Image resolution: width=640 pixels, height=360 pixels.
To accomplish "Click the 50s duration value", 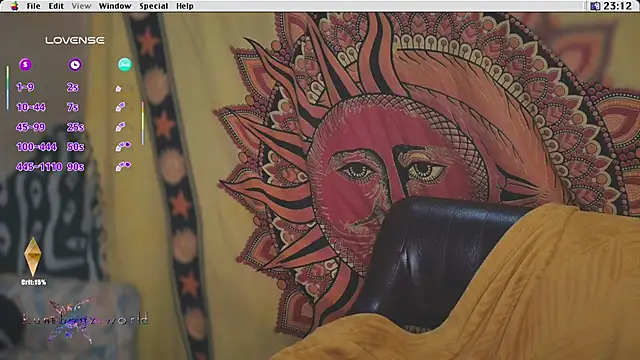I will pyautogui.click(x=76, y=147).
